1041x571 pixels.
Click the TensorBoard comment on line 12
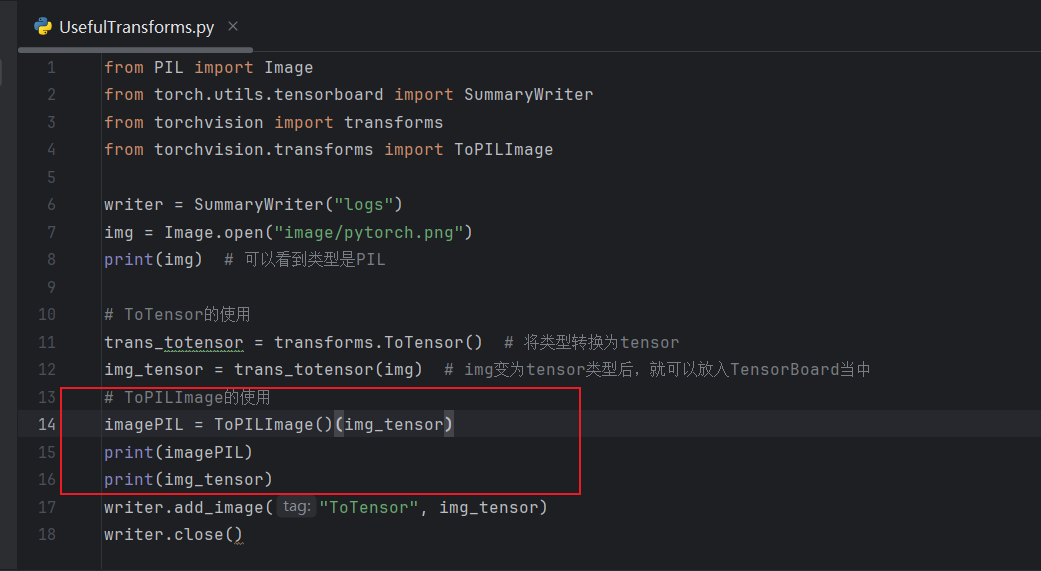(x=657, y=370)
